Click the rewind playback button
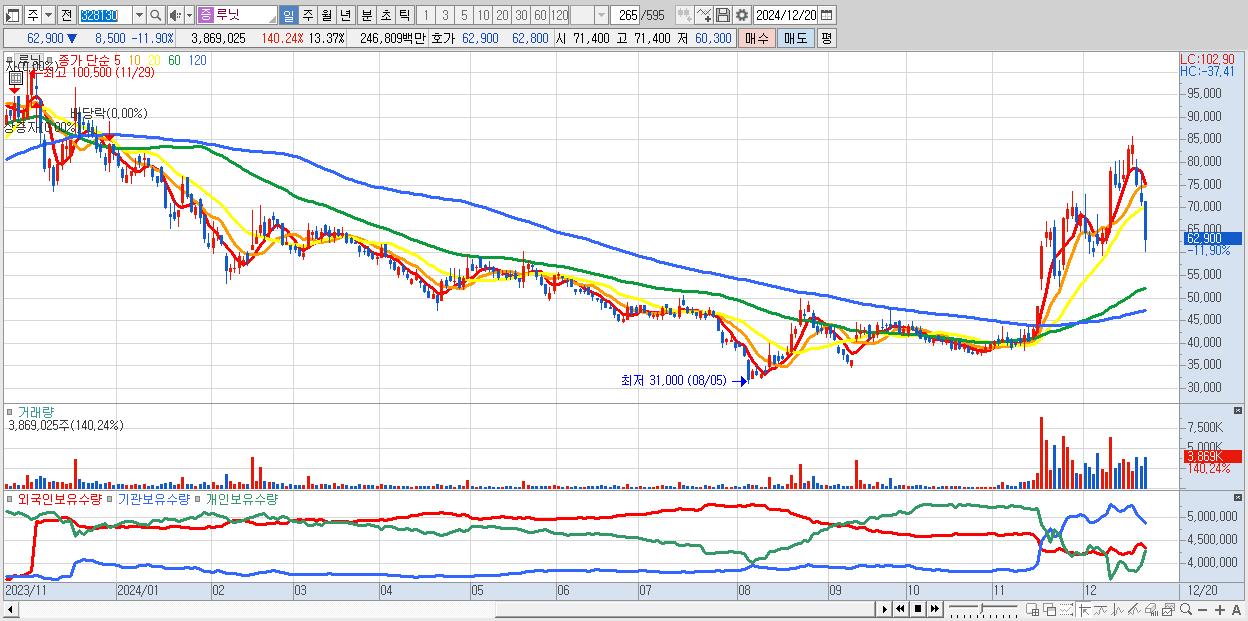The width and height of the screenshot is (1248, 621). 900,609
